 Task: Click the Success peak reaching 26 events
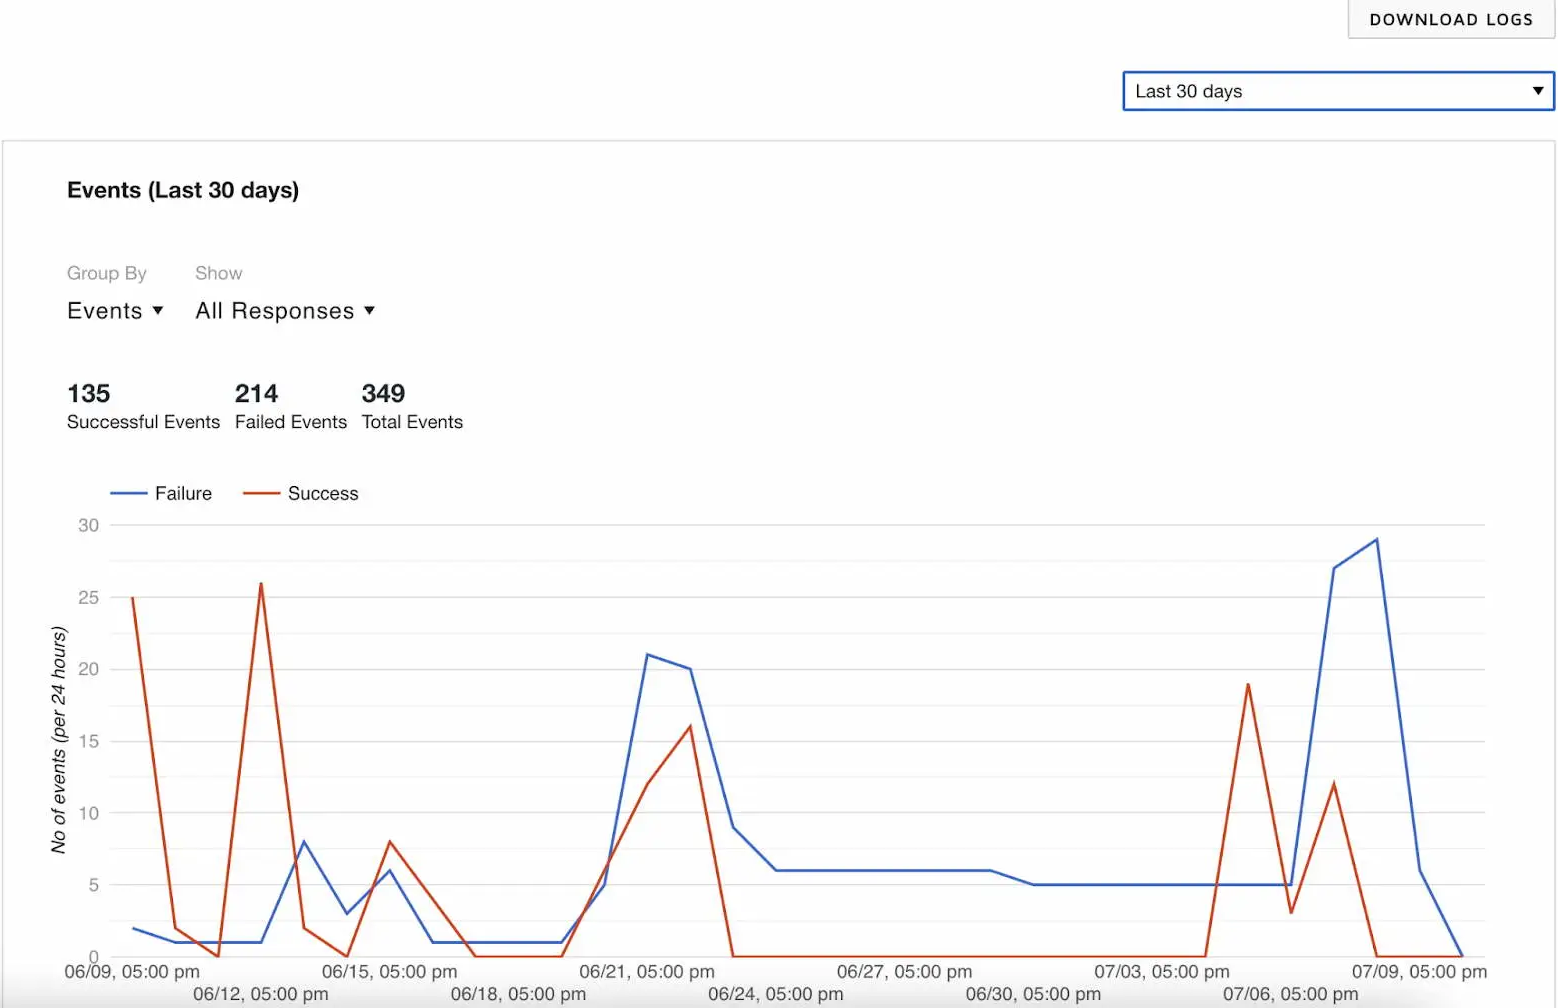pyautogui.click(x=261, y=583)
